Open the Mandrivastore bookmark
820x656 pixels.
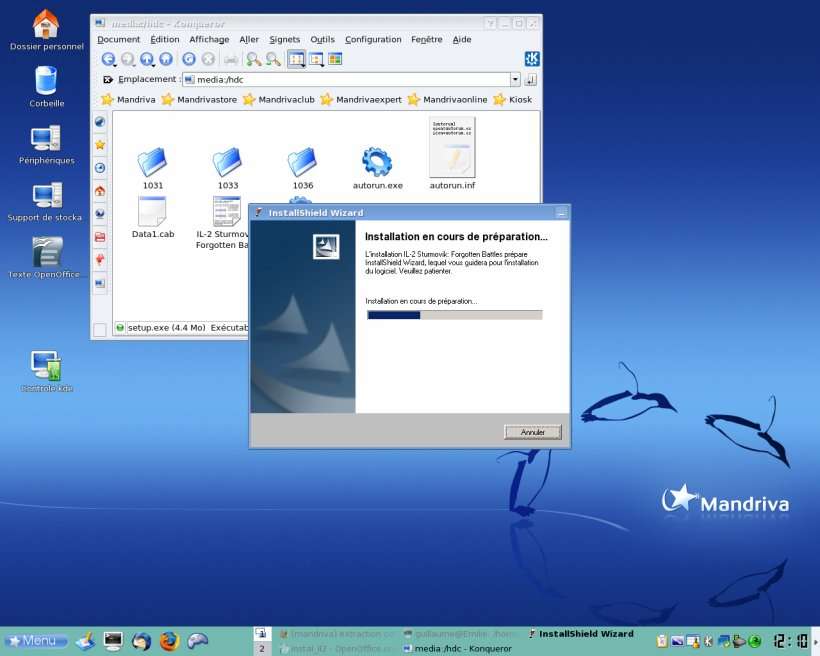199,99
